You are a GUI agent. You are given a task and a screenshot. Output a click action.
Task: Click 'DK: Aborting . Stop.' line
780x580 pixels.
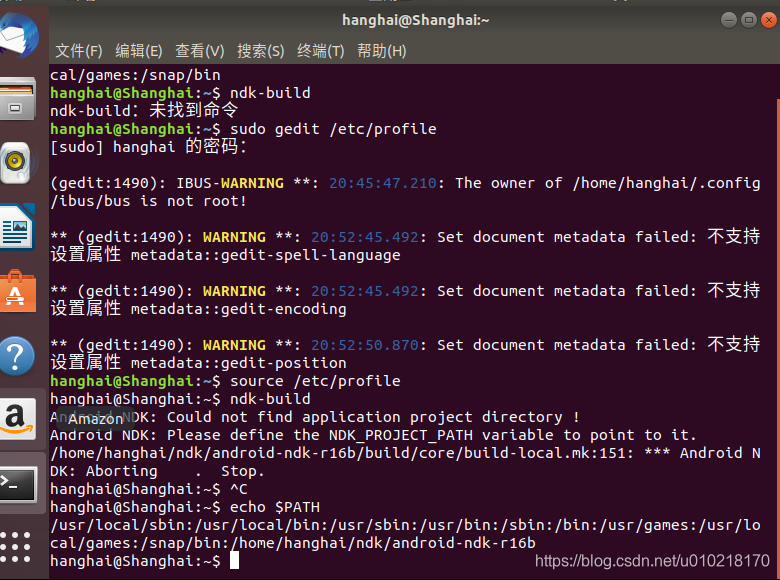tap(157, 471)
